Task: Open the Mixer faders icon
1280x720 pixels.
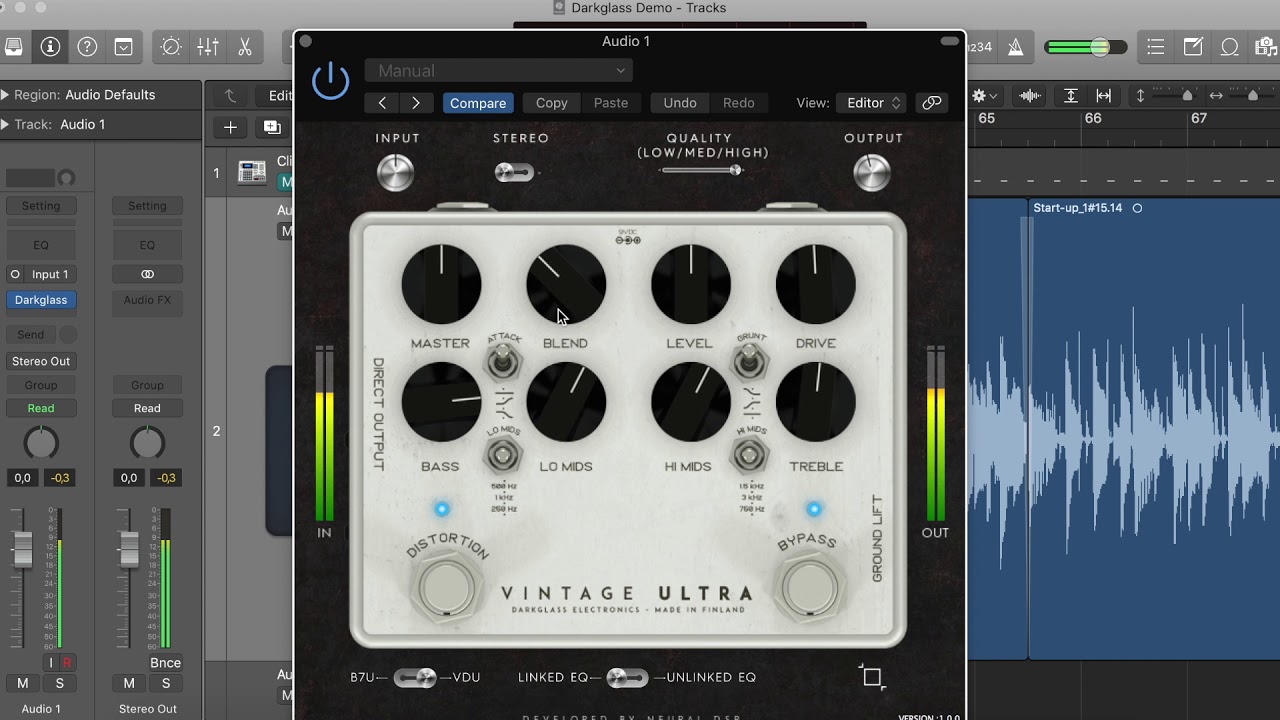Action: tap(208, 47)
